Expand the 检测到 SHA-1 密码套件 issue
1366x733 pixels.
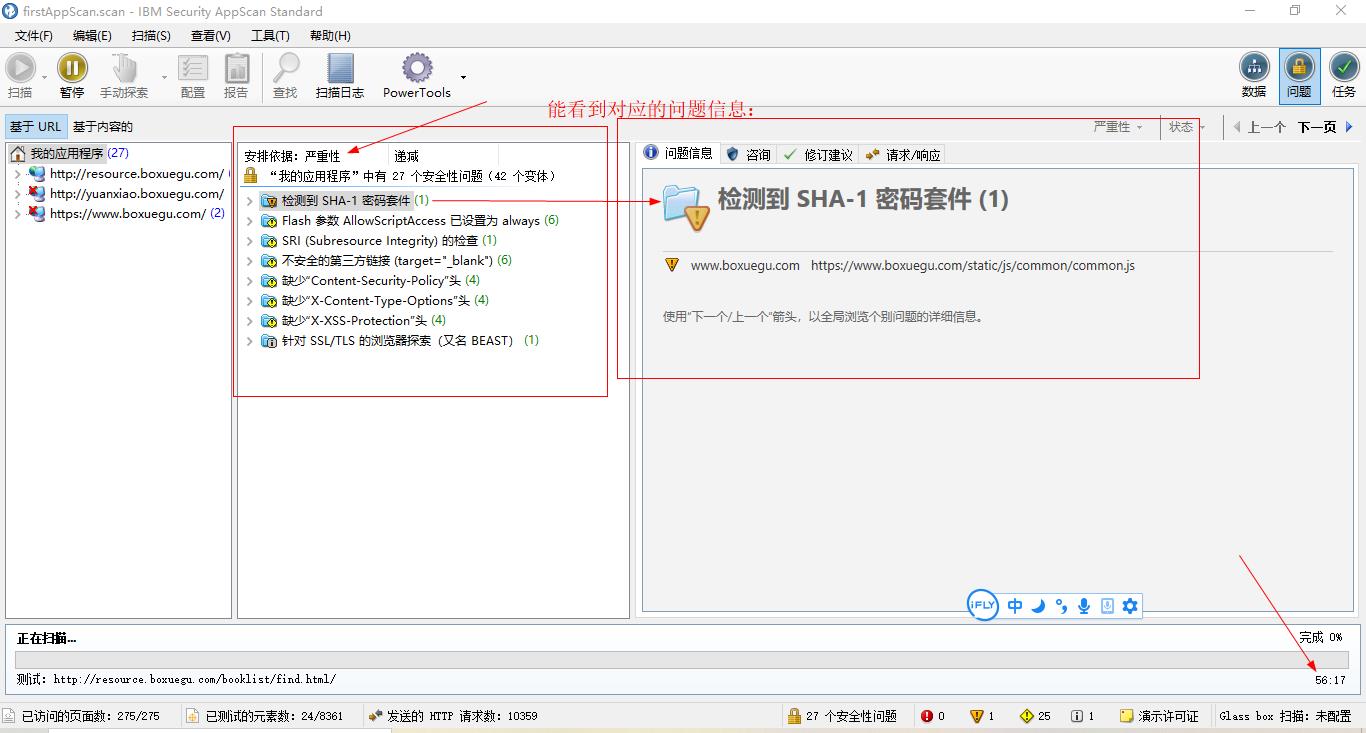(x=249, y=201)
